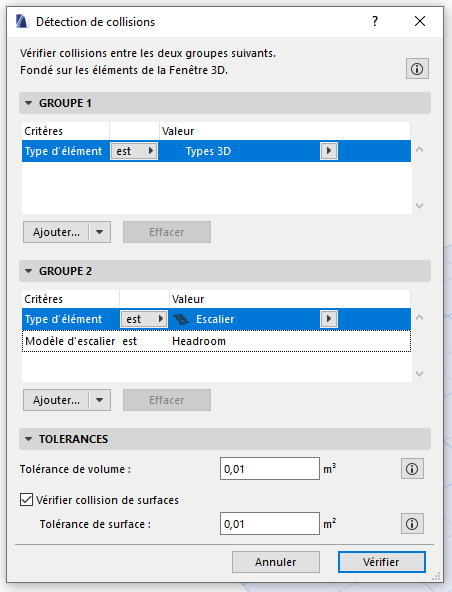The height and width of the screenshot is (592, 452).
Task: Open the 'est' operator dropdown in Groupe 2
Action: coord(144,319)
